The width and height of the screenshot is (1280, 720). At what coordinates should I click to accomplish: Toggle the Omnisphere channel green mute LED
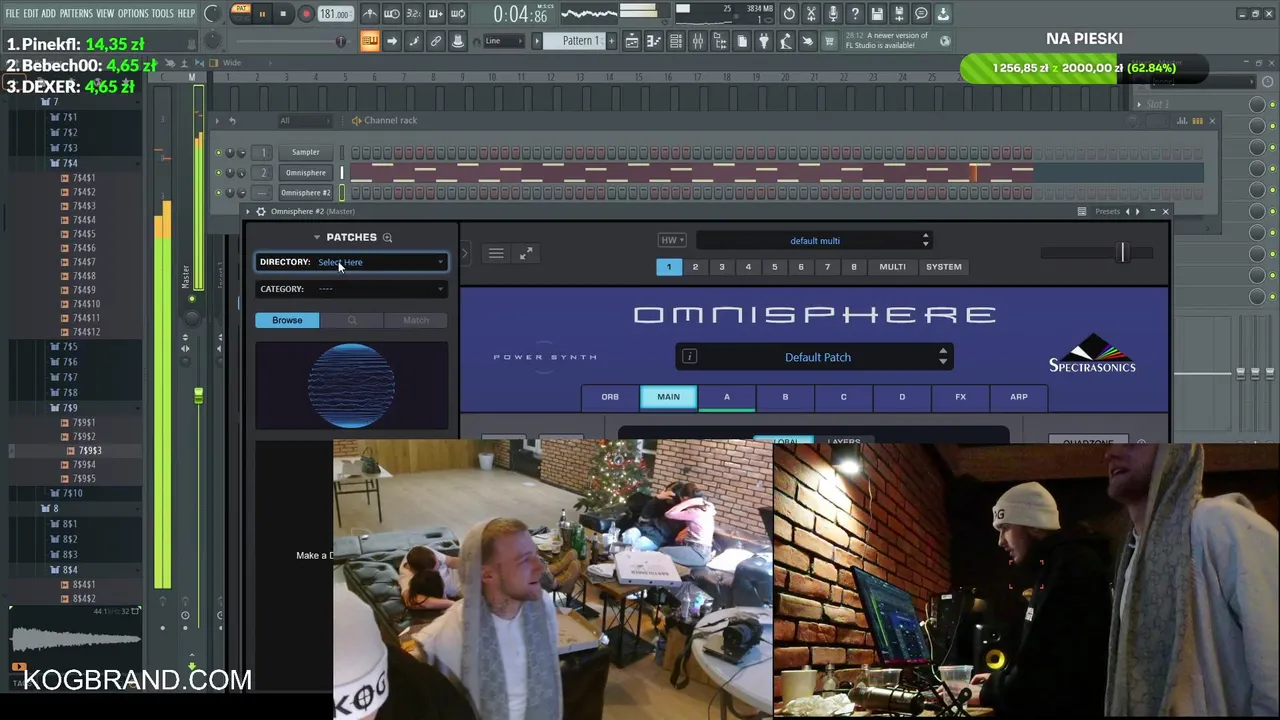219,173
